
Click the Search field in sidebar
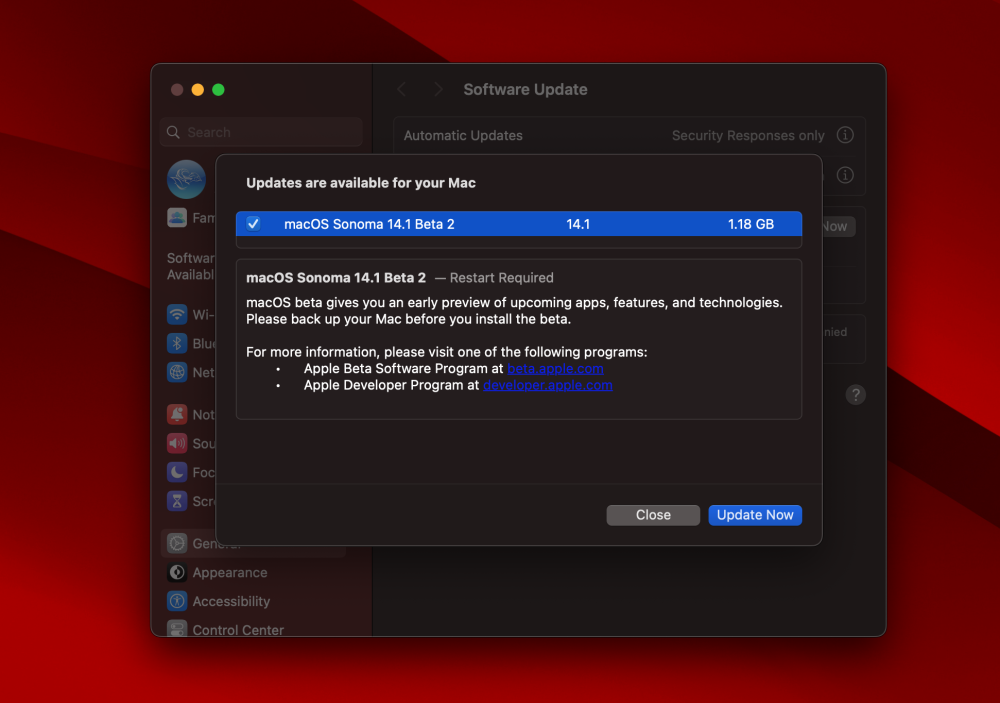pyautogui.click(x=261, y=132)
